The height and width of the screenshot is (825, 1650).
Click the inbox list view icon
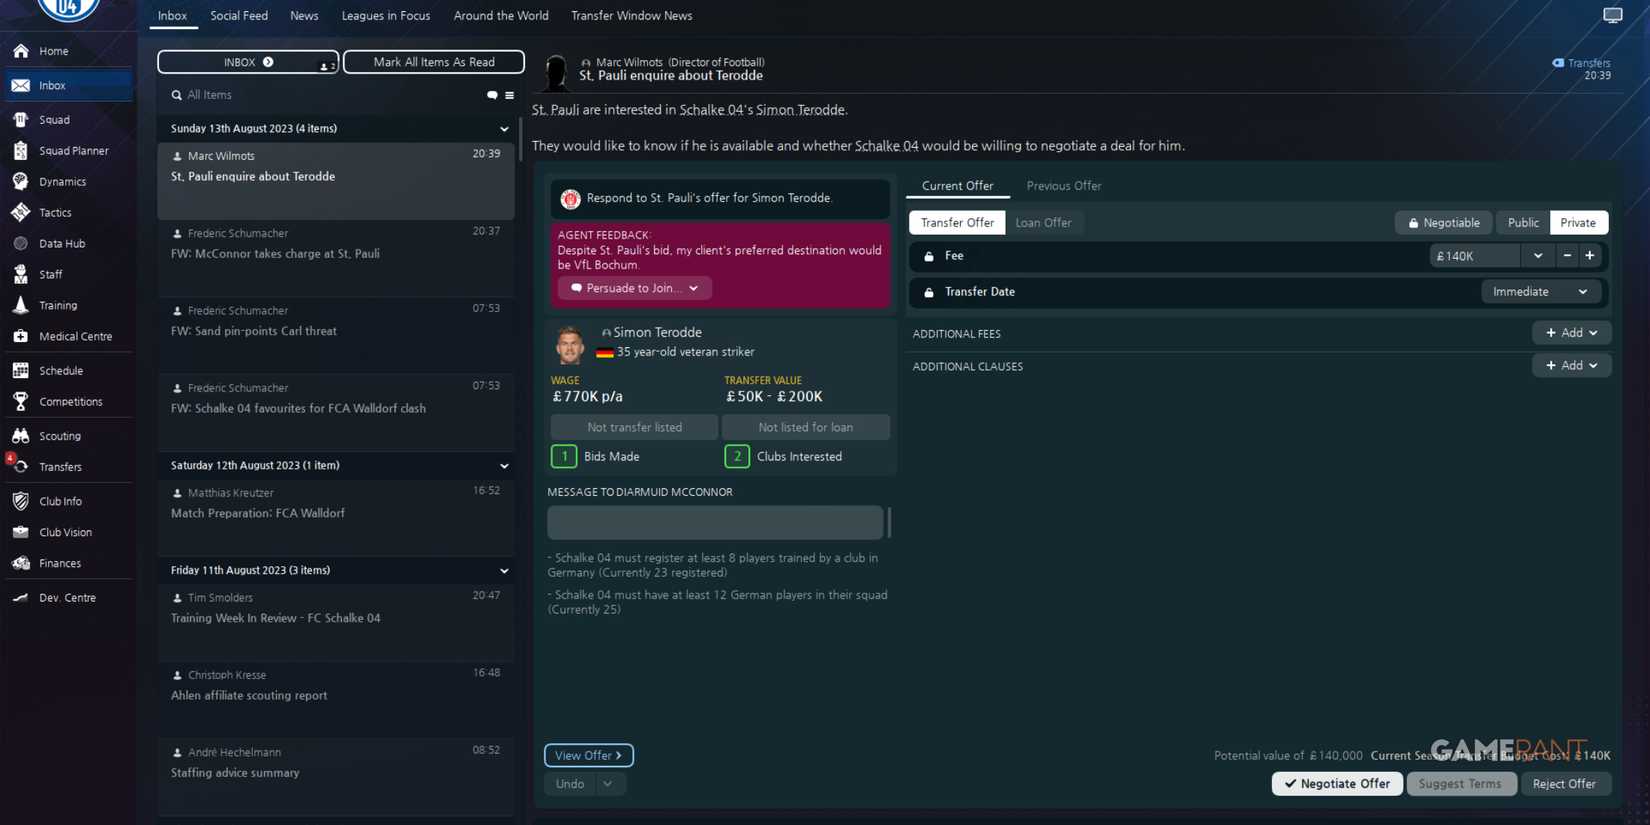(509, 95)
